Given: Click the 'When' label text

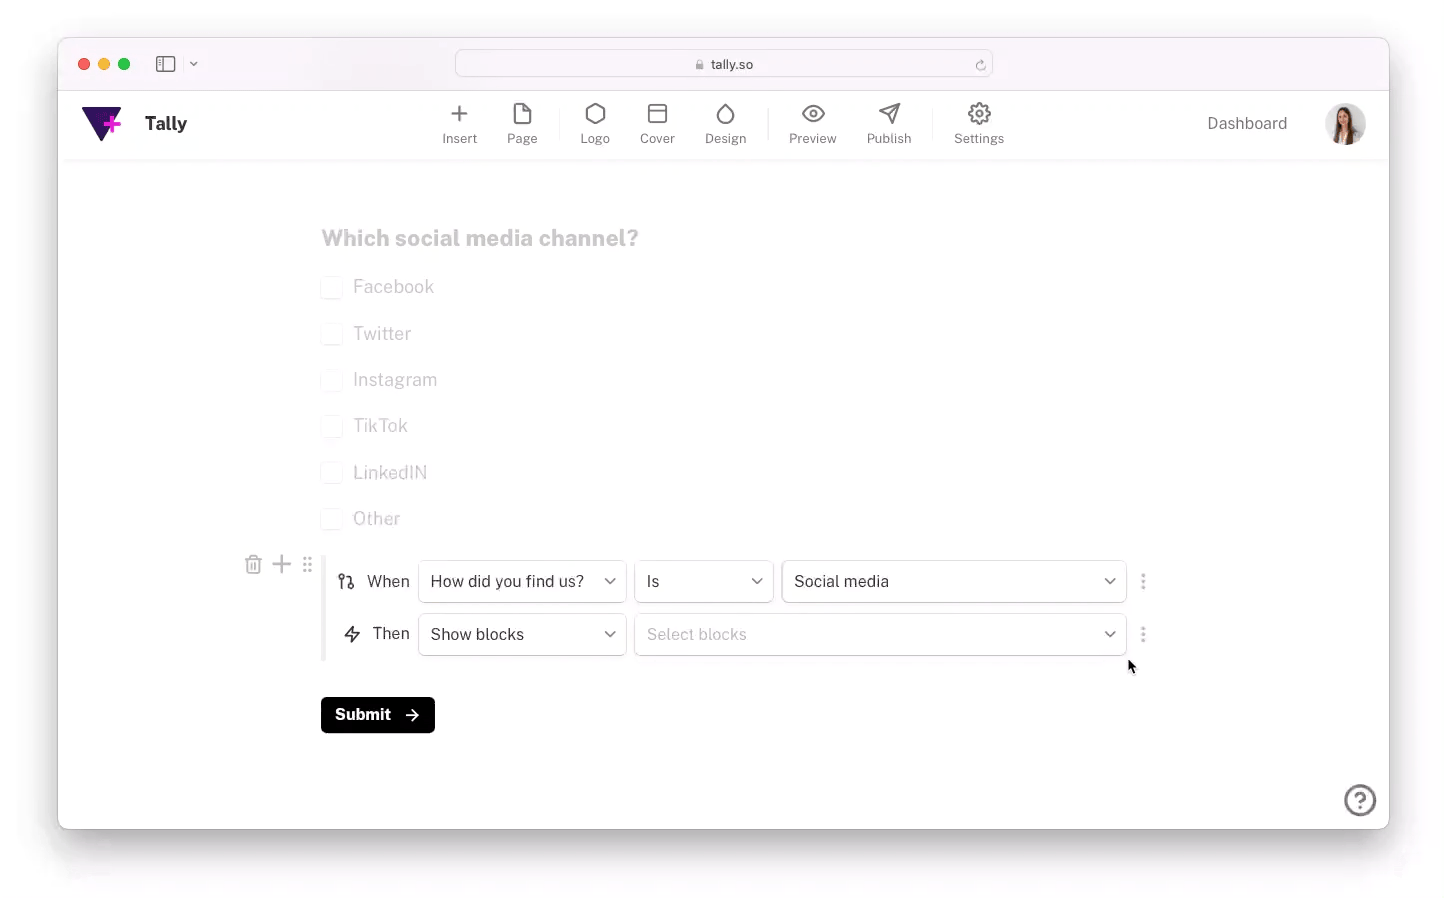Looking at the screenshot, I should point(388,581).
